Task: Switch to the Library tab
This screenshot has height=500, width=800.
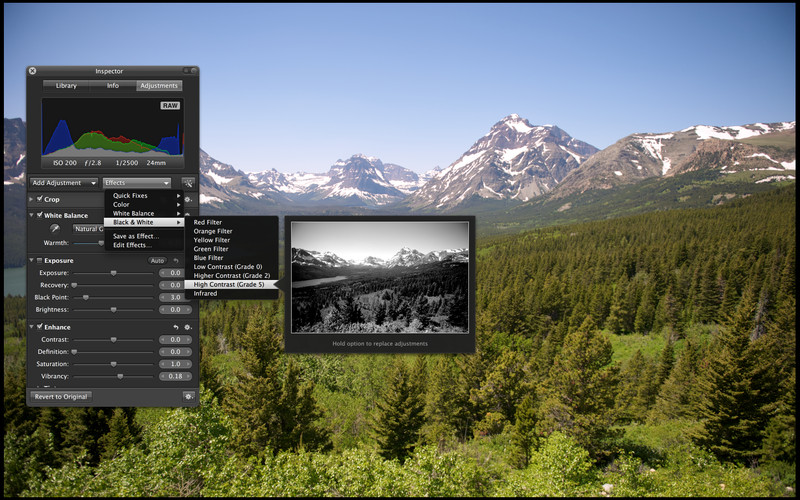Action: tap(65, 86)
